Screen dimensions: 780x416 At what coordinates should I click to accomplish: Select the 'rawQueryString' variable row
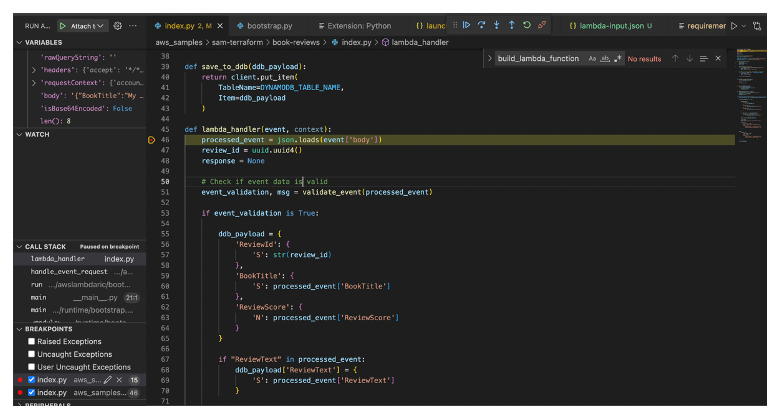(x=81, y=58)
